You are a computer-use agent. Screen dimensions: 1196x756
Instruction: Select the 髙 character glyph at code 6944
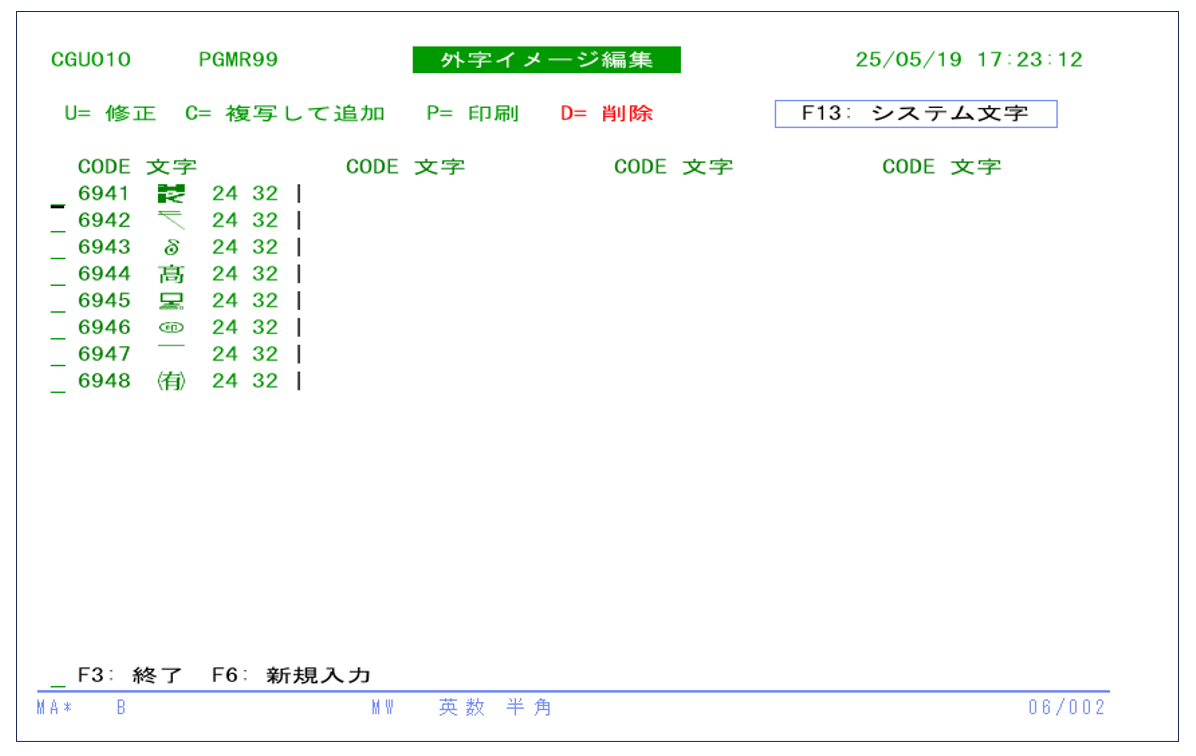(x=171, y=274)
